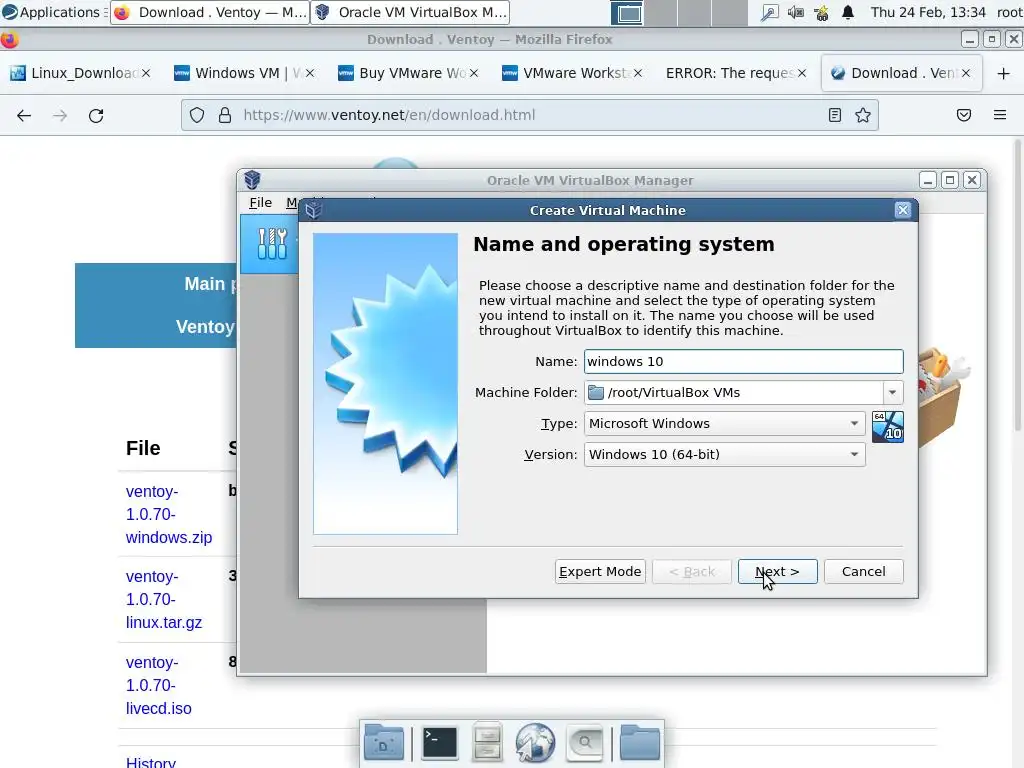Maximize the VirtualBox Manager window

950,180
